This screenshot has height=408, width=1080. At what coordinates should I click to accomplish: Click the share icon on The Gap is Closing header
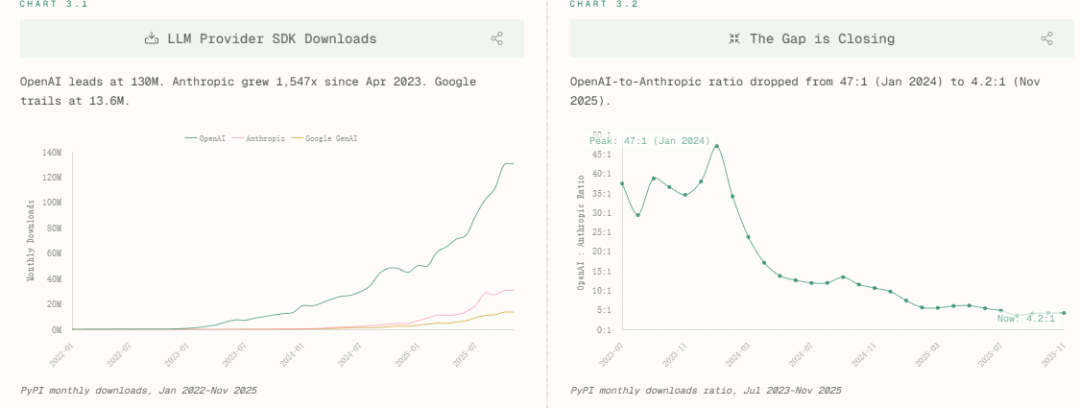point(1047,39)
